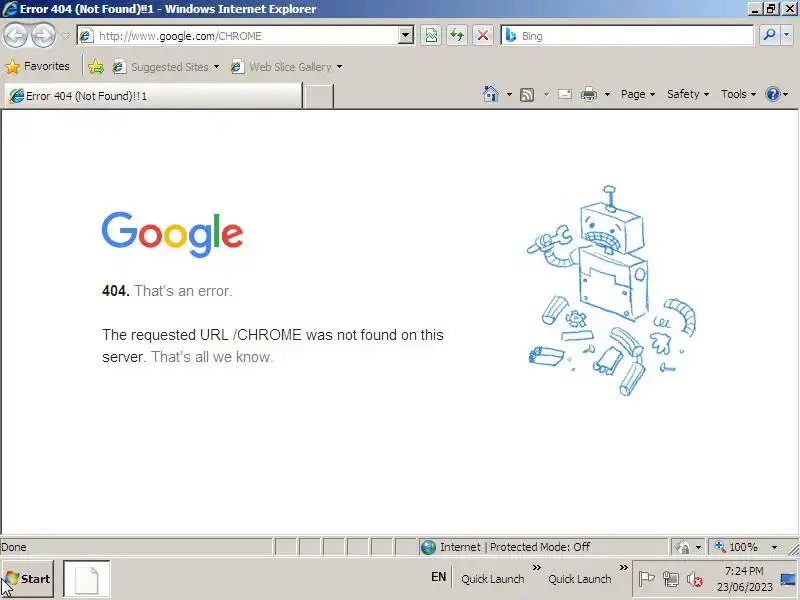Open search provider options dropdown

[786, 35]
